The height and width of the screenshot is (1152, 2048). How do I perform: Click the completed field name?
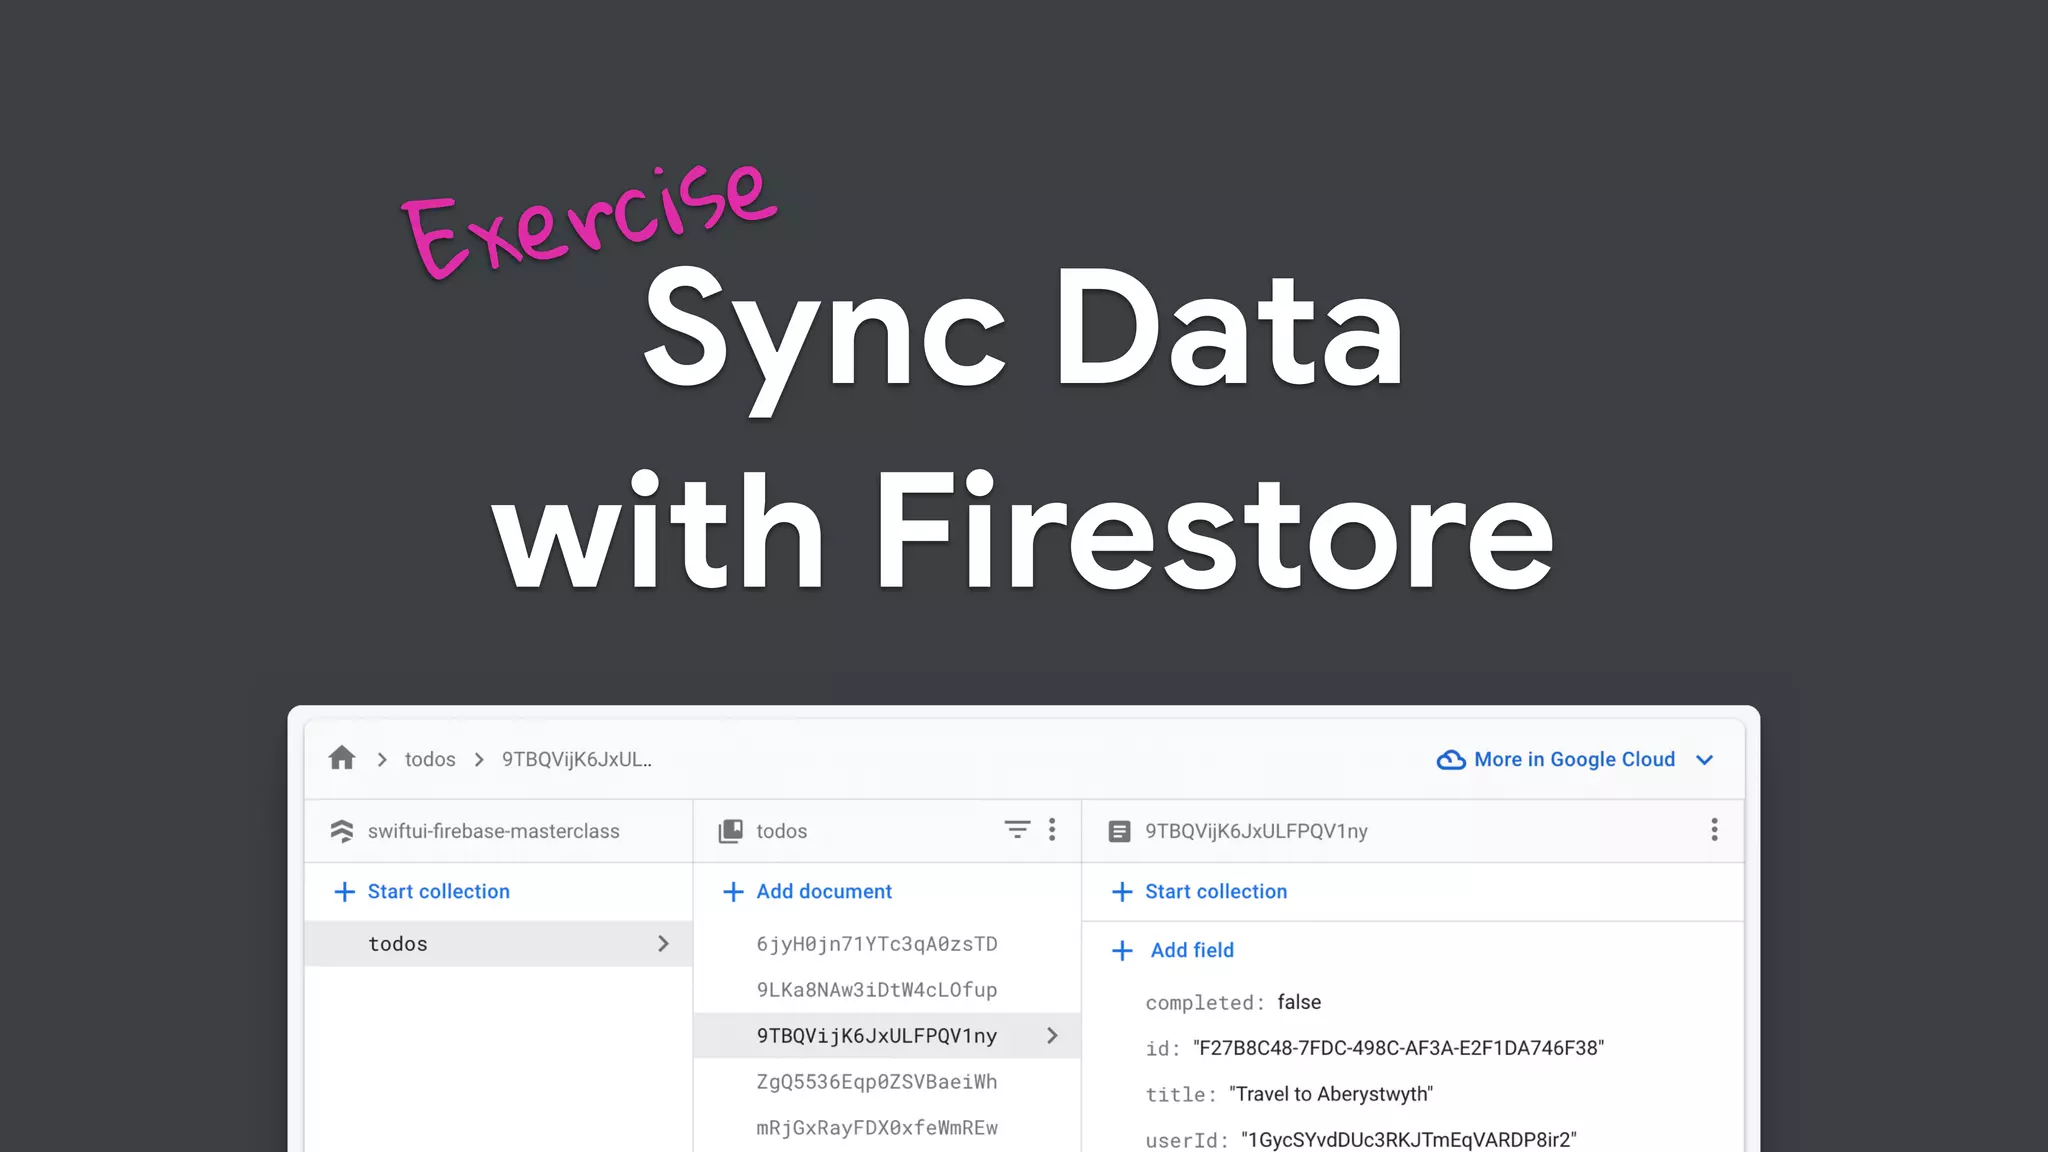tap(1205, 1002)
